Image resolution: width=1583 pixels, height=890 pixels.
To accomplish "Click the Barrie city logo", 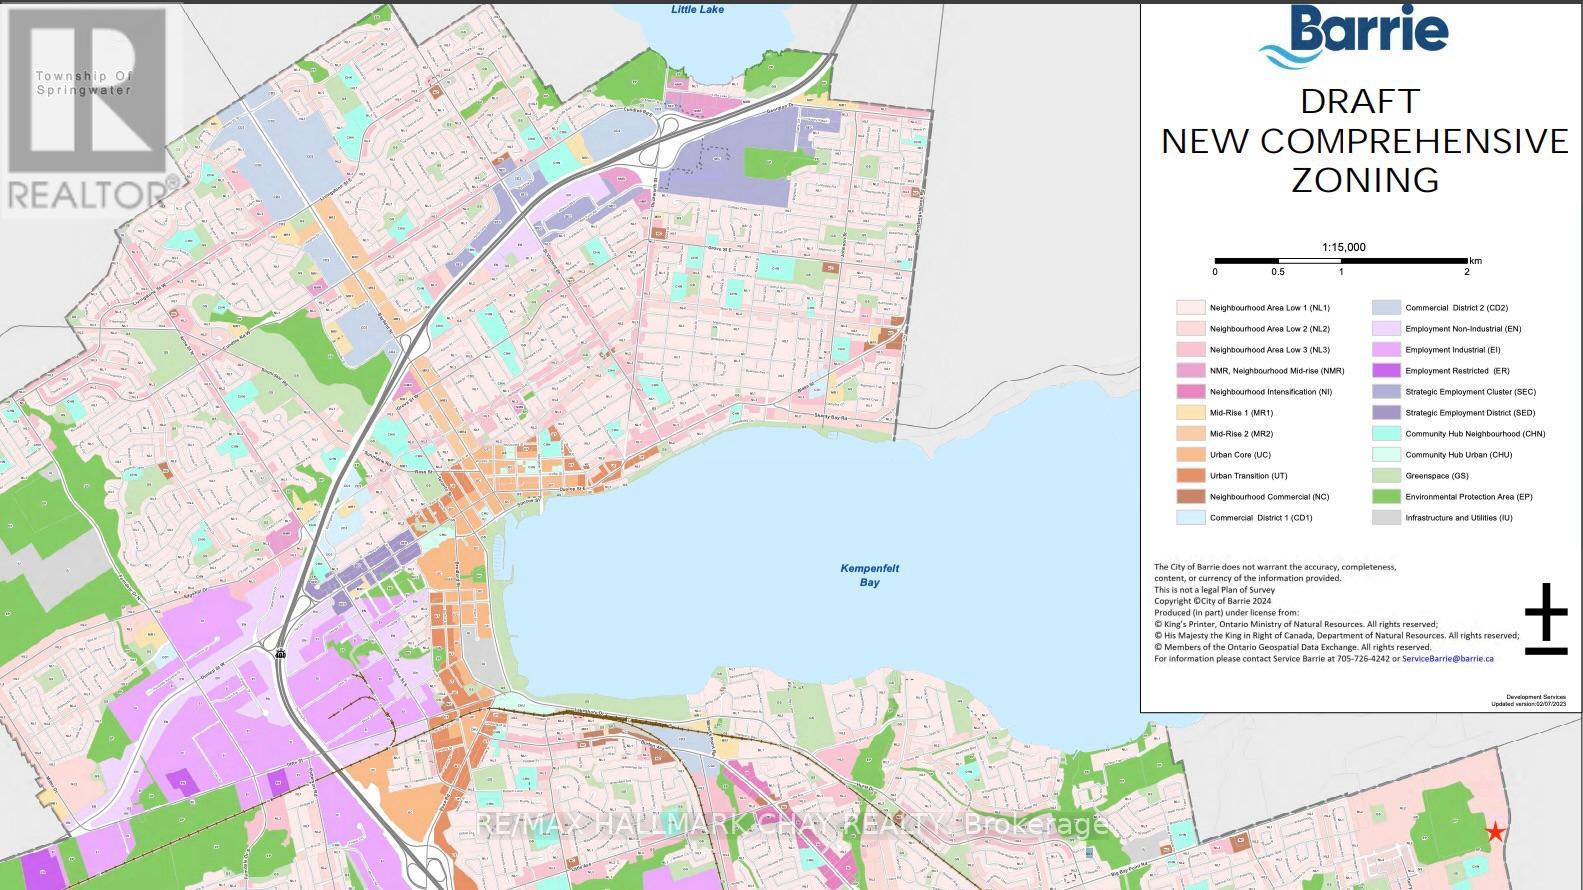I will point(1358,37).
